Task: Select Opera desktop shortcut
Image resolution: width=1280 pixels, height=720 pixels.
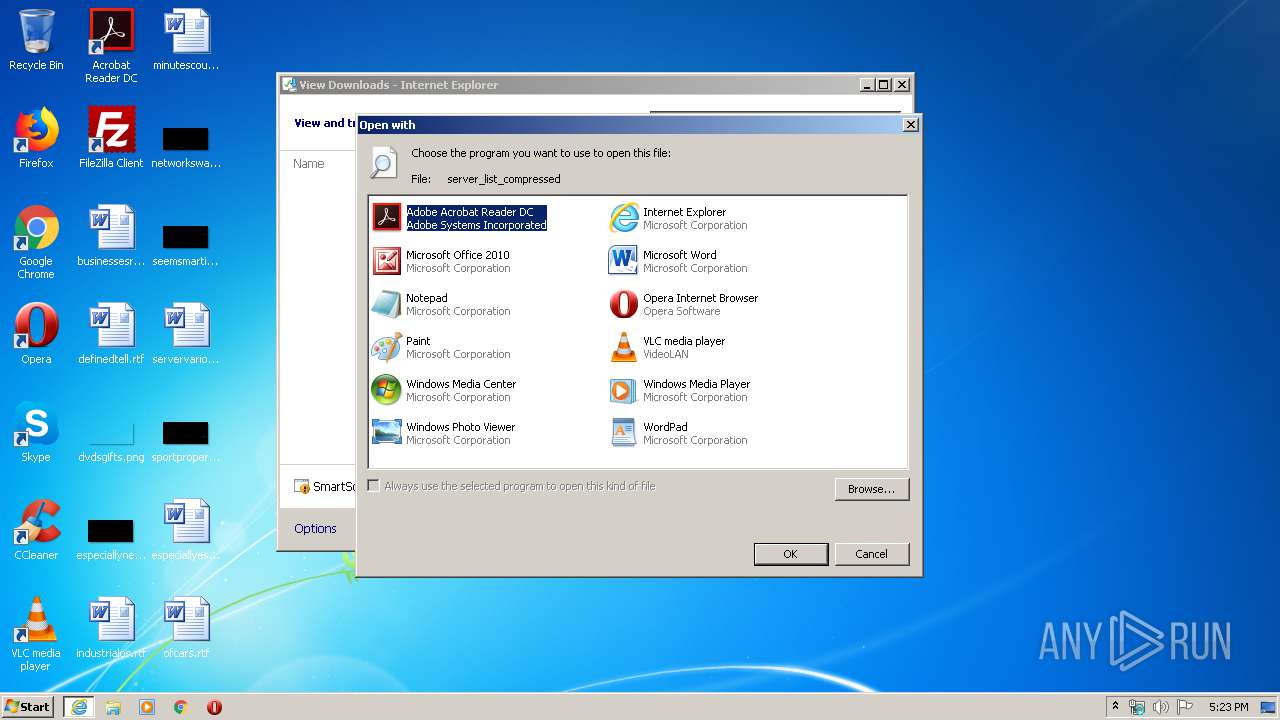Action: coord(36,334)
